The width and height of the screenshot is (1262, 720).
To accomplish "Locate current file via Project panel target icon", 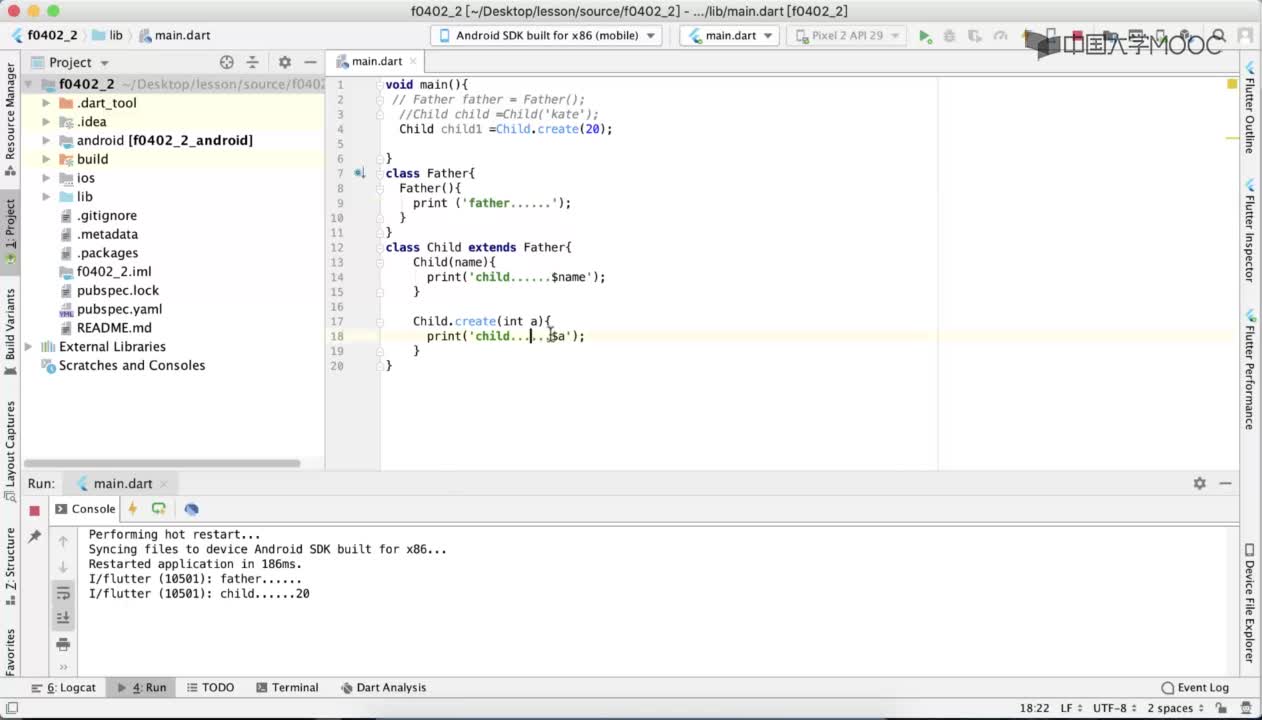I will pyautogui.click(x=227, y=62).
